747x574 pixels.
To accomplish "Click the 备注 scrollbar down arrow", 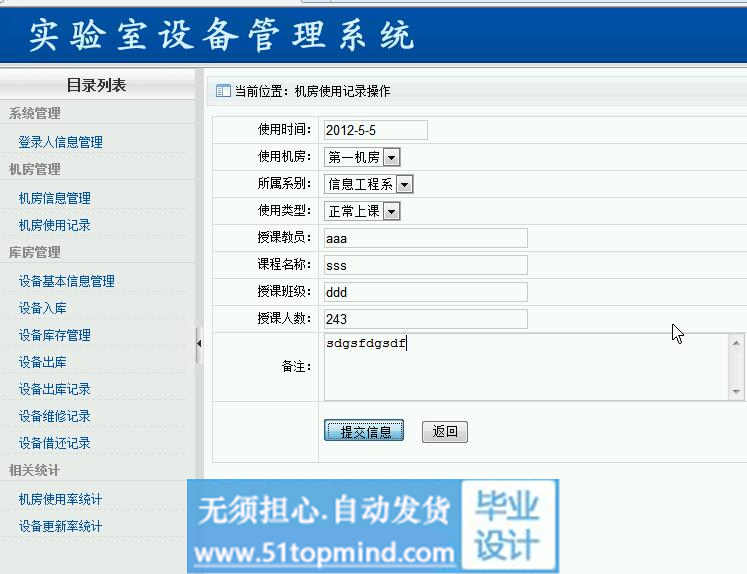I will pos(737,392).
